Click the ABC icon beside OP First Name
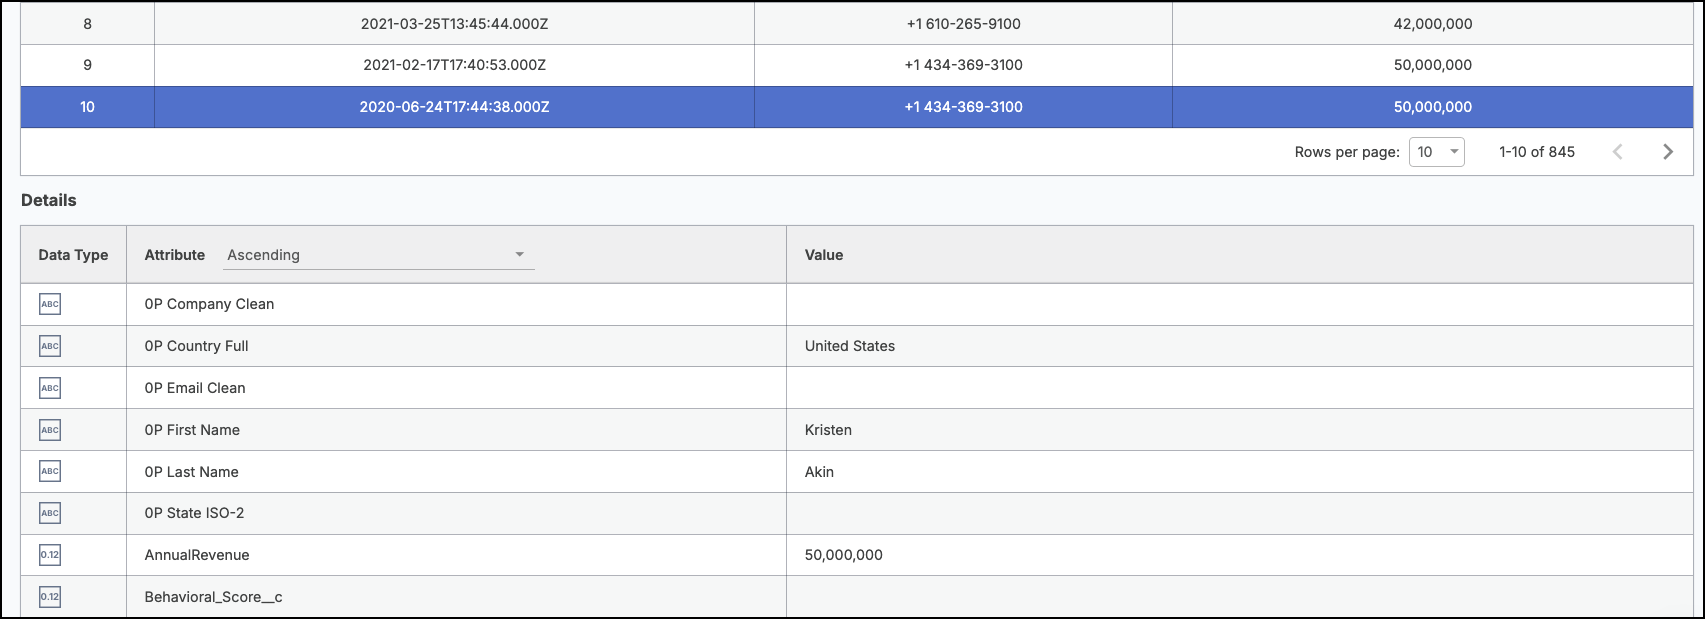The image size is (1705, 619). point(50,430)
